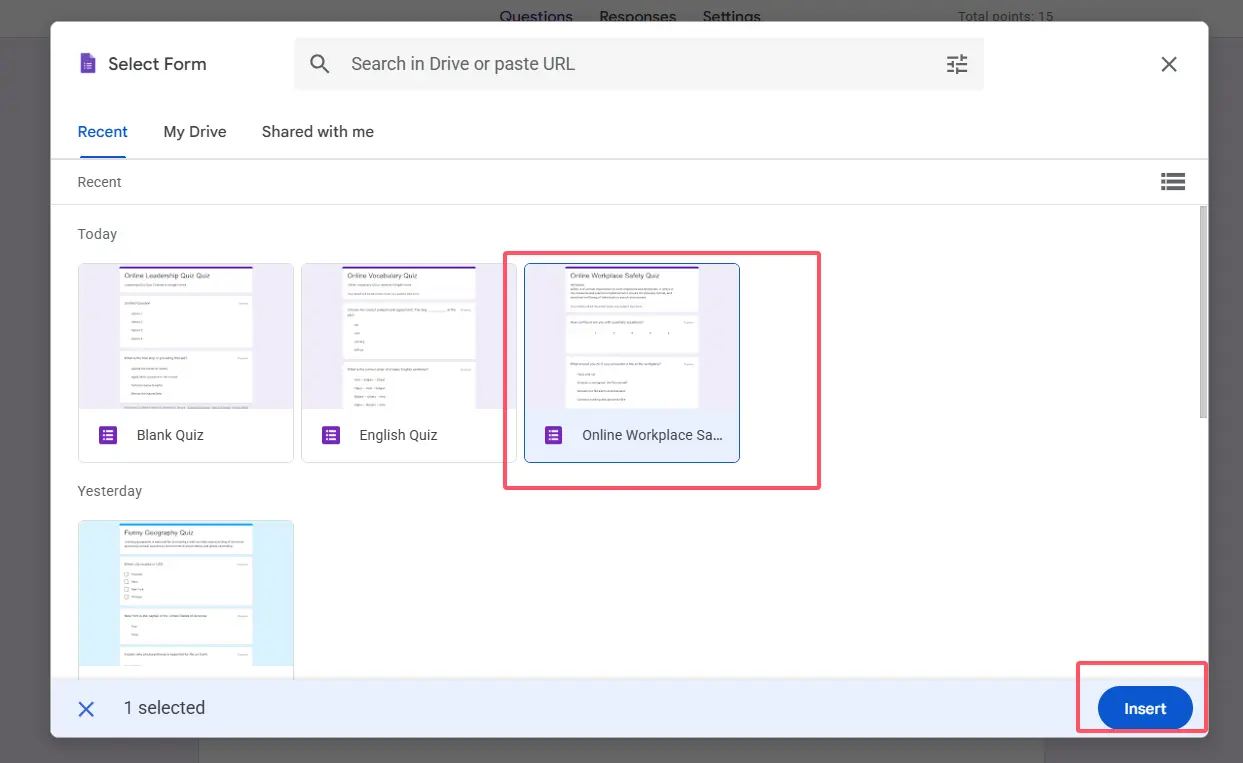The image size is (1243, 763).
Task: Switch to list view layout
Action: (1172, 182)
